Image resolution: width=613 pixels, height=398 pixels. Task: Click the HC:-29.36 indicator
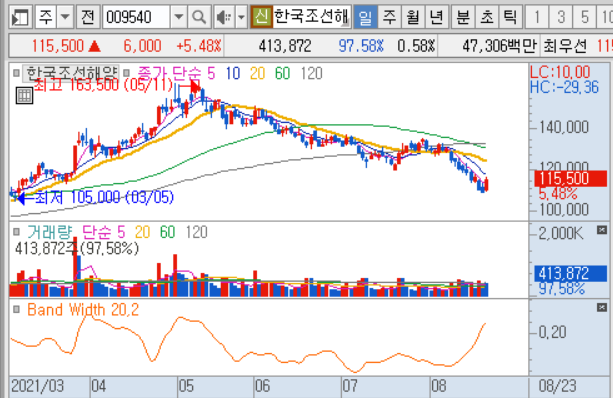[x=564, y=87]
